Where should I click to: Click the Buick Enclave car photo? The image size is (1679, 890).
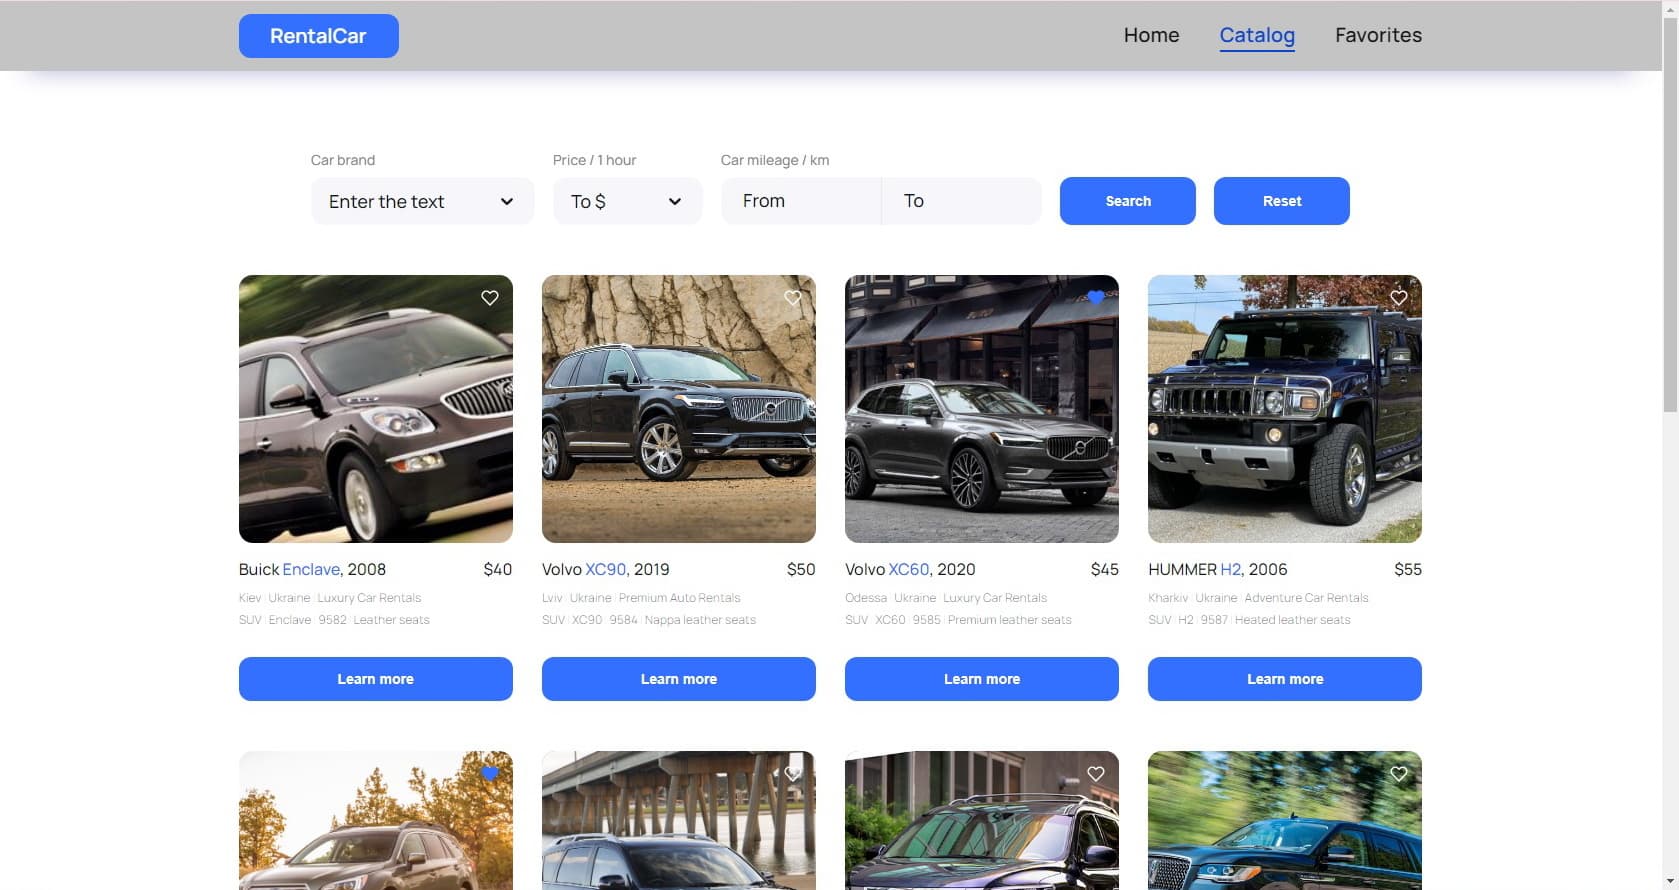point(376,409)
